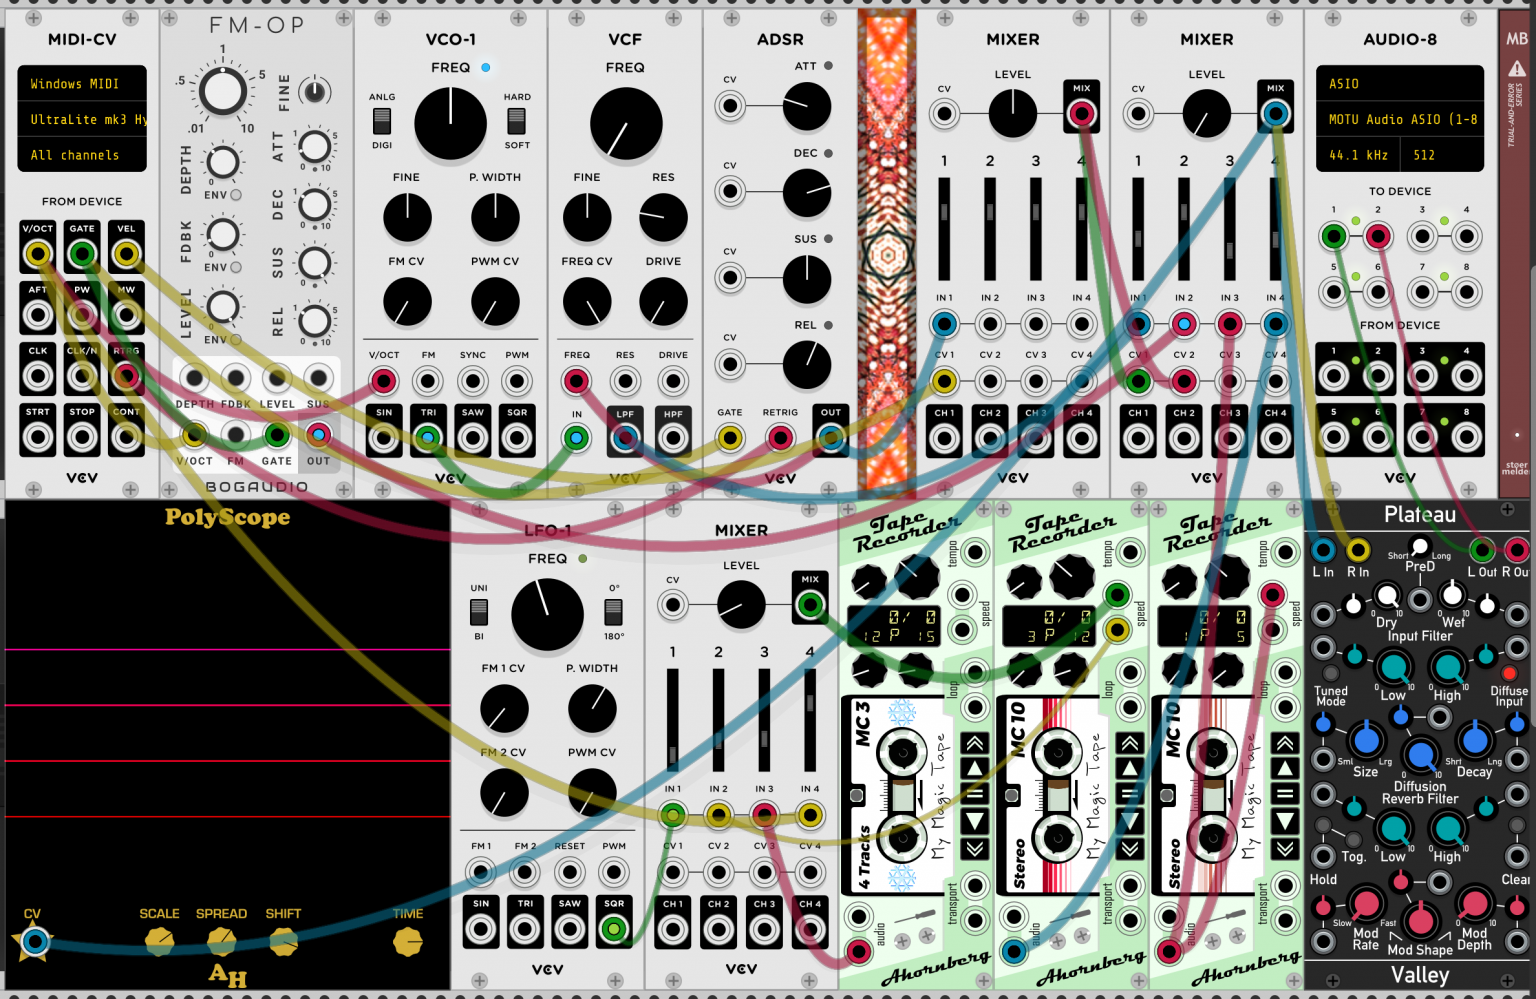Click the L In jack on Plateau

(1323, 550)
